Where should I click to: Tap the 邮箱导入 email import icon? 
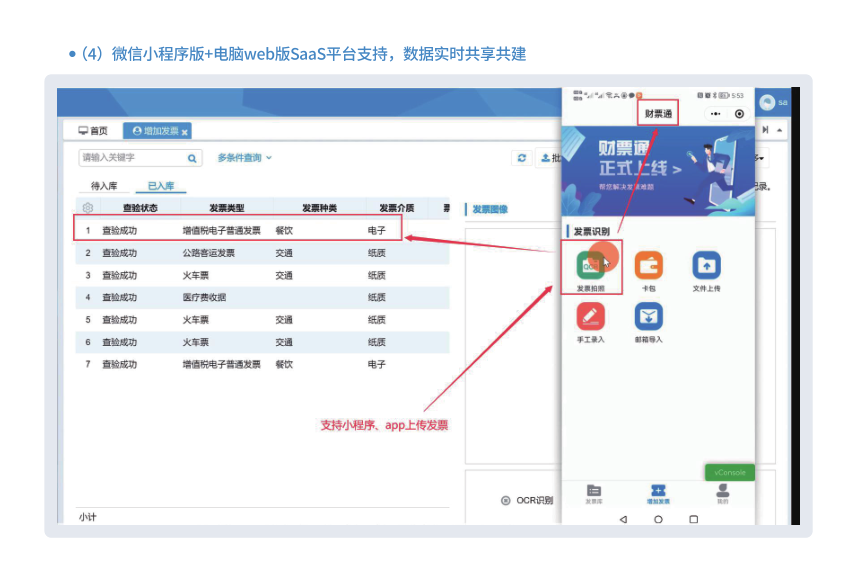click(x=649, y=317)
